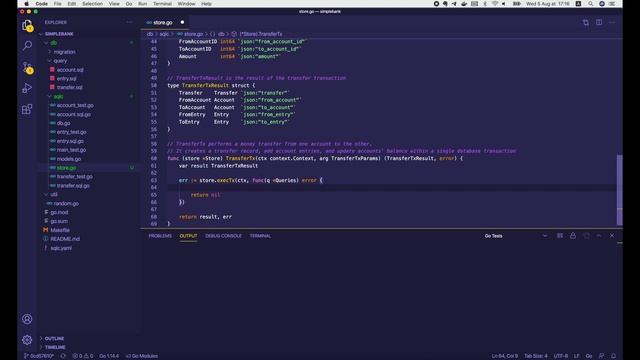
Task: Toggle output scroll lock icon
Action: coord(573,236)
